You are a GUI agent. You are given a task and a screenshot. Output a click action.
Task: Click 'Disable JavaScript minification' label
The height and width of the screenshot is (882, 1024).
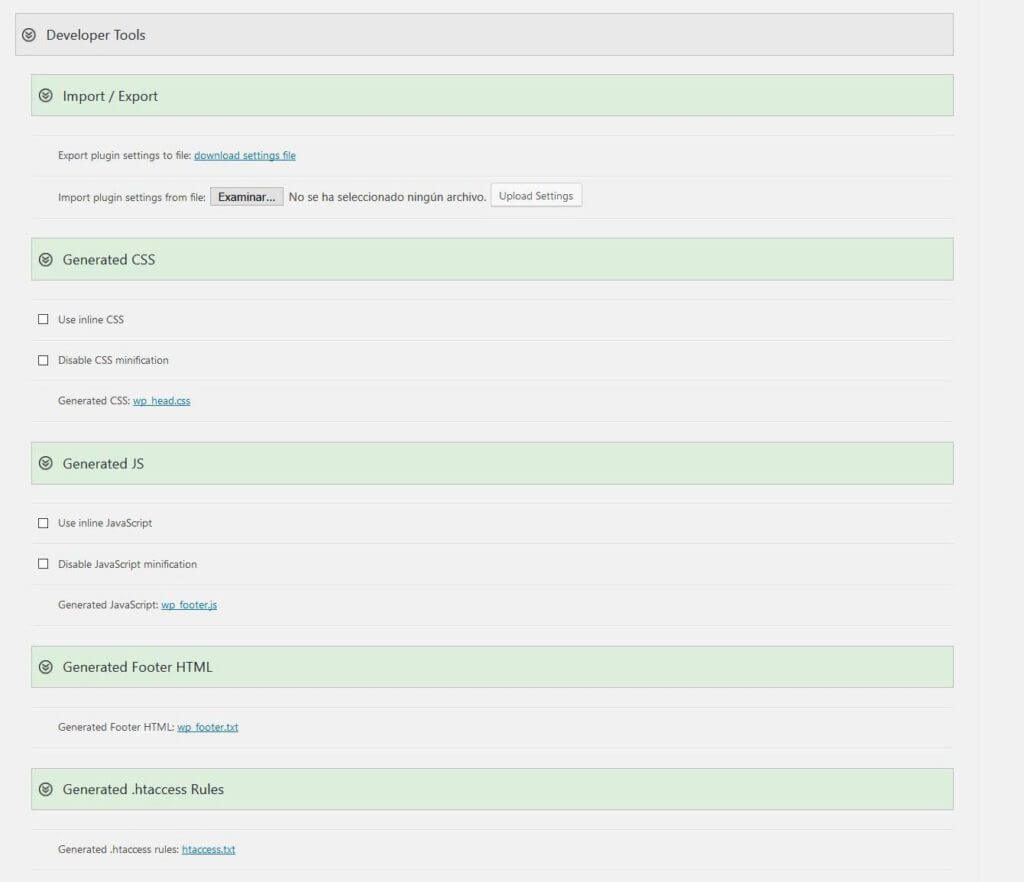click(x=127, y=564)
